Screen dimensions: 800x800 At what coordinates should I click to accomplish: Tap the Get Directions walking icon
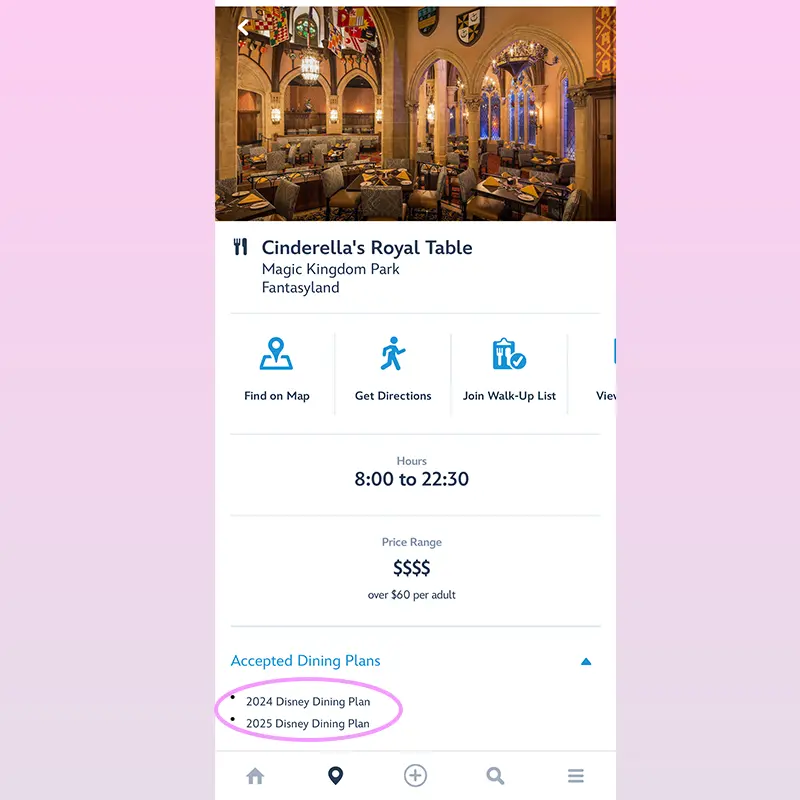click(x=393, y=353)
